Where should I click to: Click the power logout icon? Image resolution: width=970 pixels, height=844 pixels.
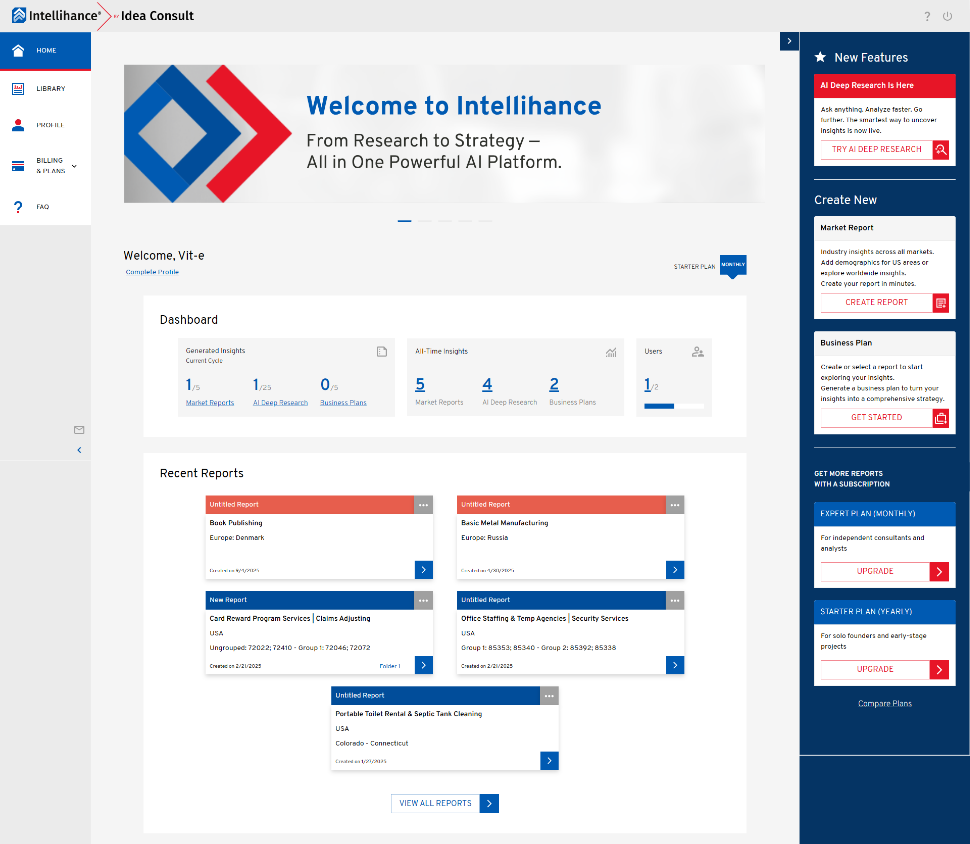point(947,16)
